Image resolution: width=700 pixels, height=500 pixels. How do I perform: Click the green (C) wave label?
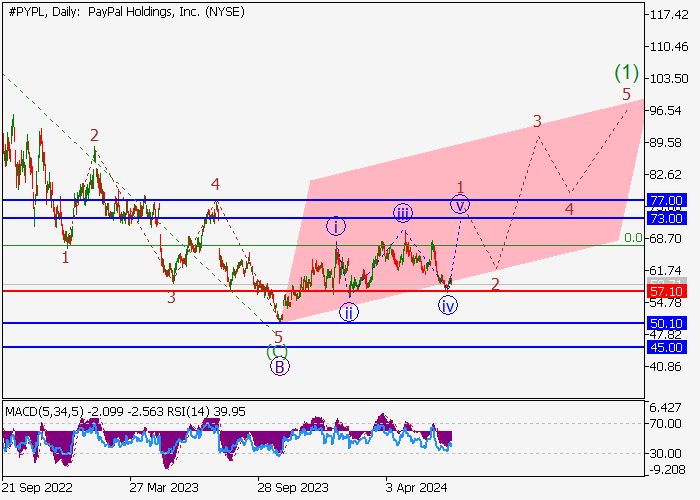(x=277, y=351)
